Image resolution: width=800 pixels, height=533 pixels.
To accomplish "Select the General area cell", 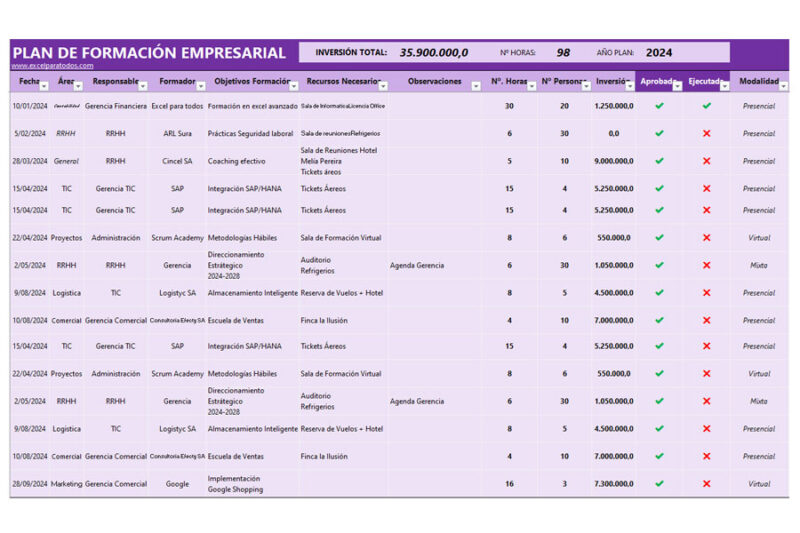I will tap(66, 161).
